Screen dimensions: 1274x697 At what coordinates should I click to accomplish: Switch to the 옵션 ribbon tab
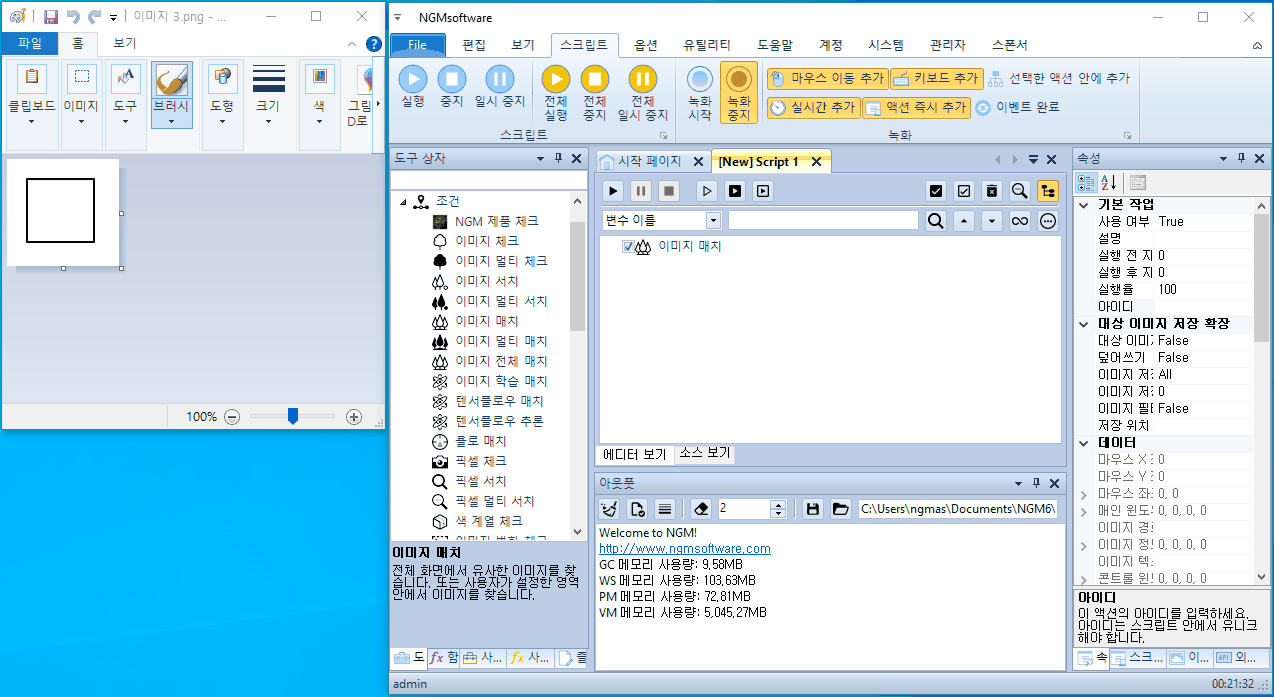pos(646,45)
